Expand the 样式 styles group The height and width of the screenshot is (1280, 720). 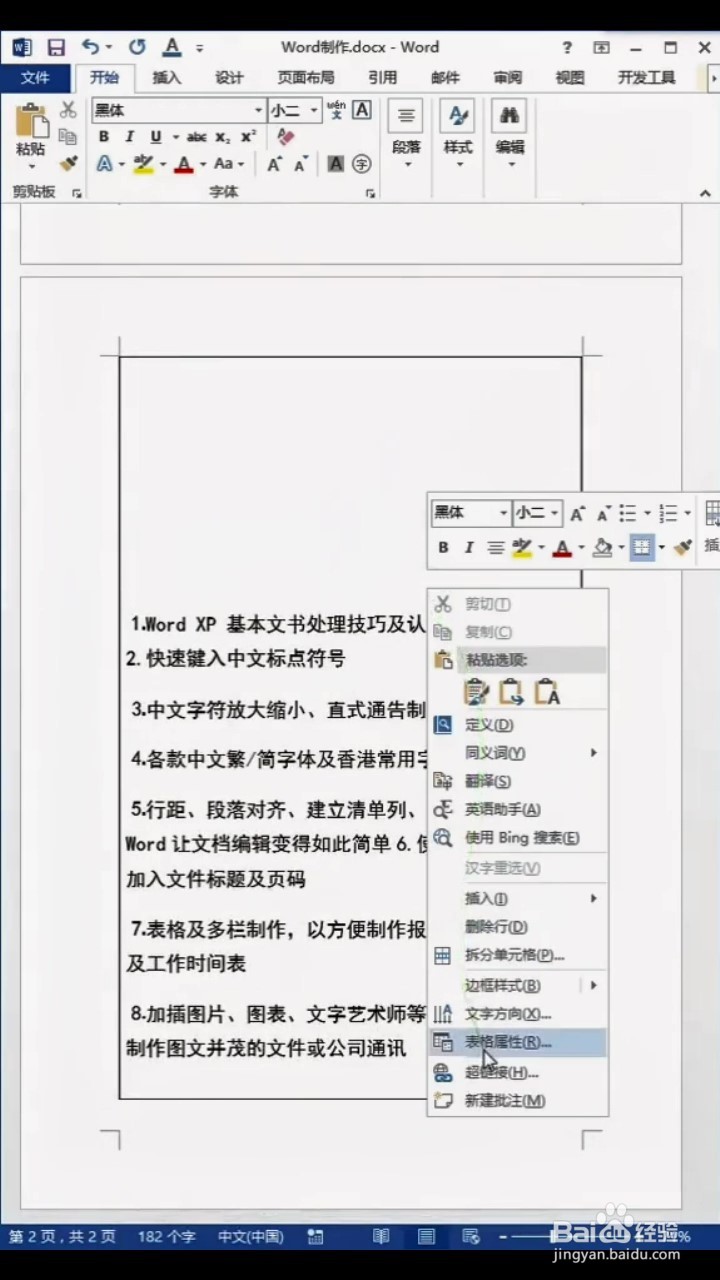pos(458,136)
